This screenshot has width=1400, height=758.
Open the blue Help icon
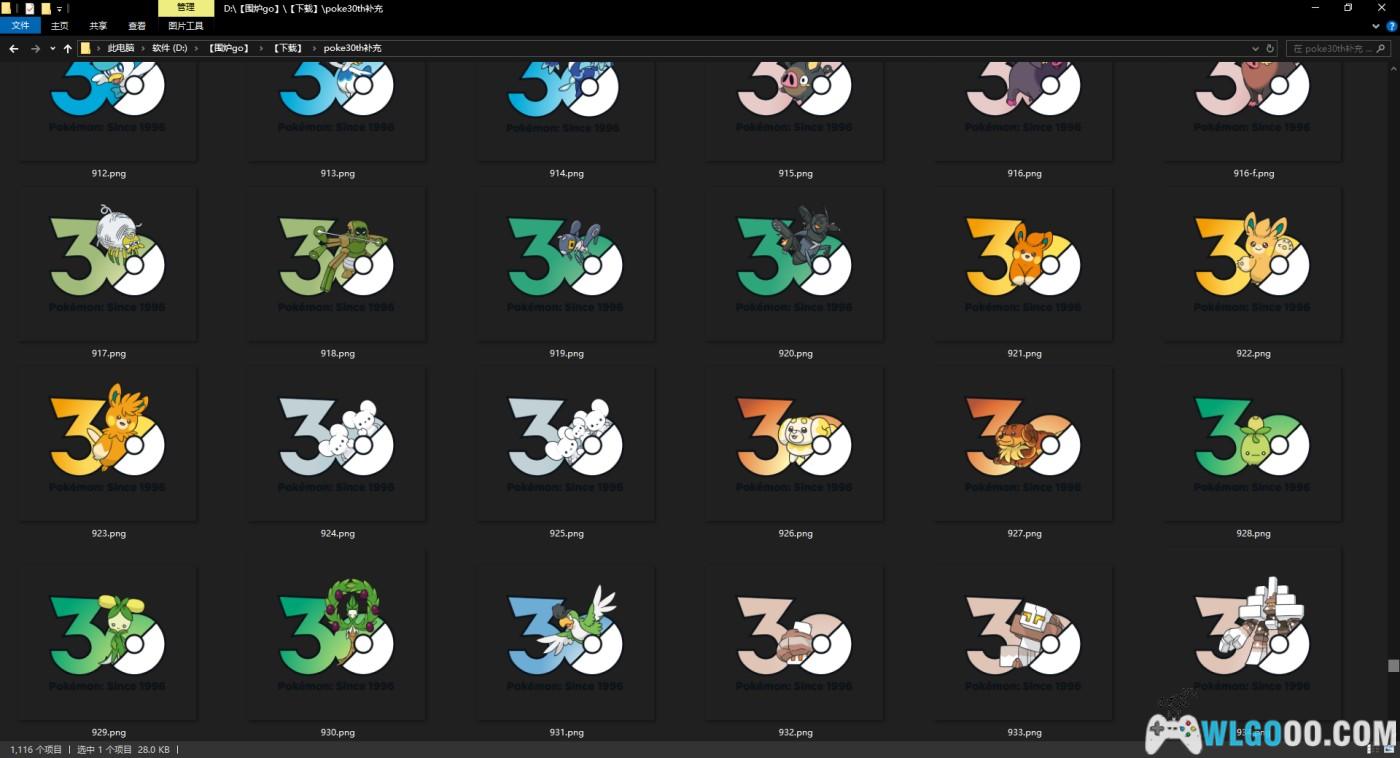[x=1391, y=26]
